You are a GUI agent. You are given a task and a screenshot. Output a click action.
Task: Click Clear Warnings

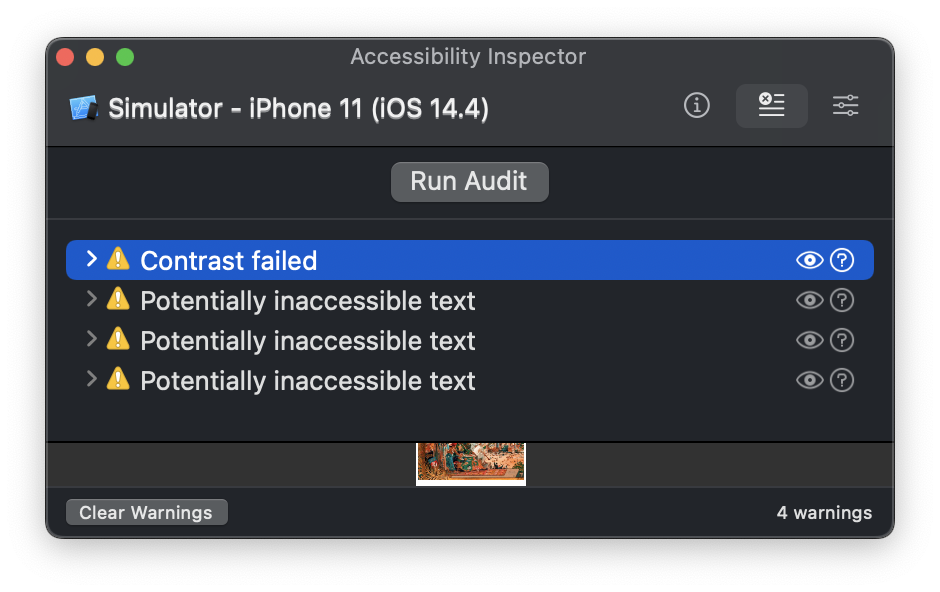[x=146, y=512]
